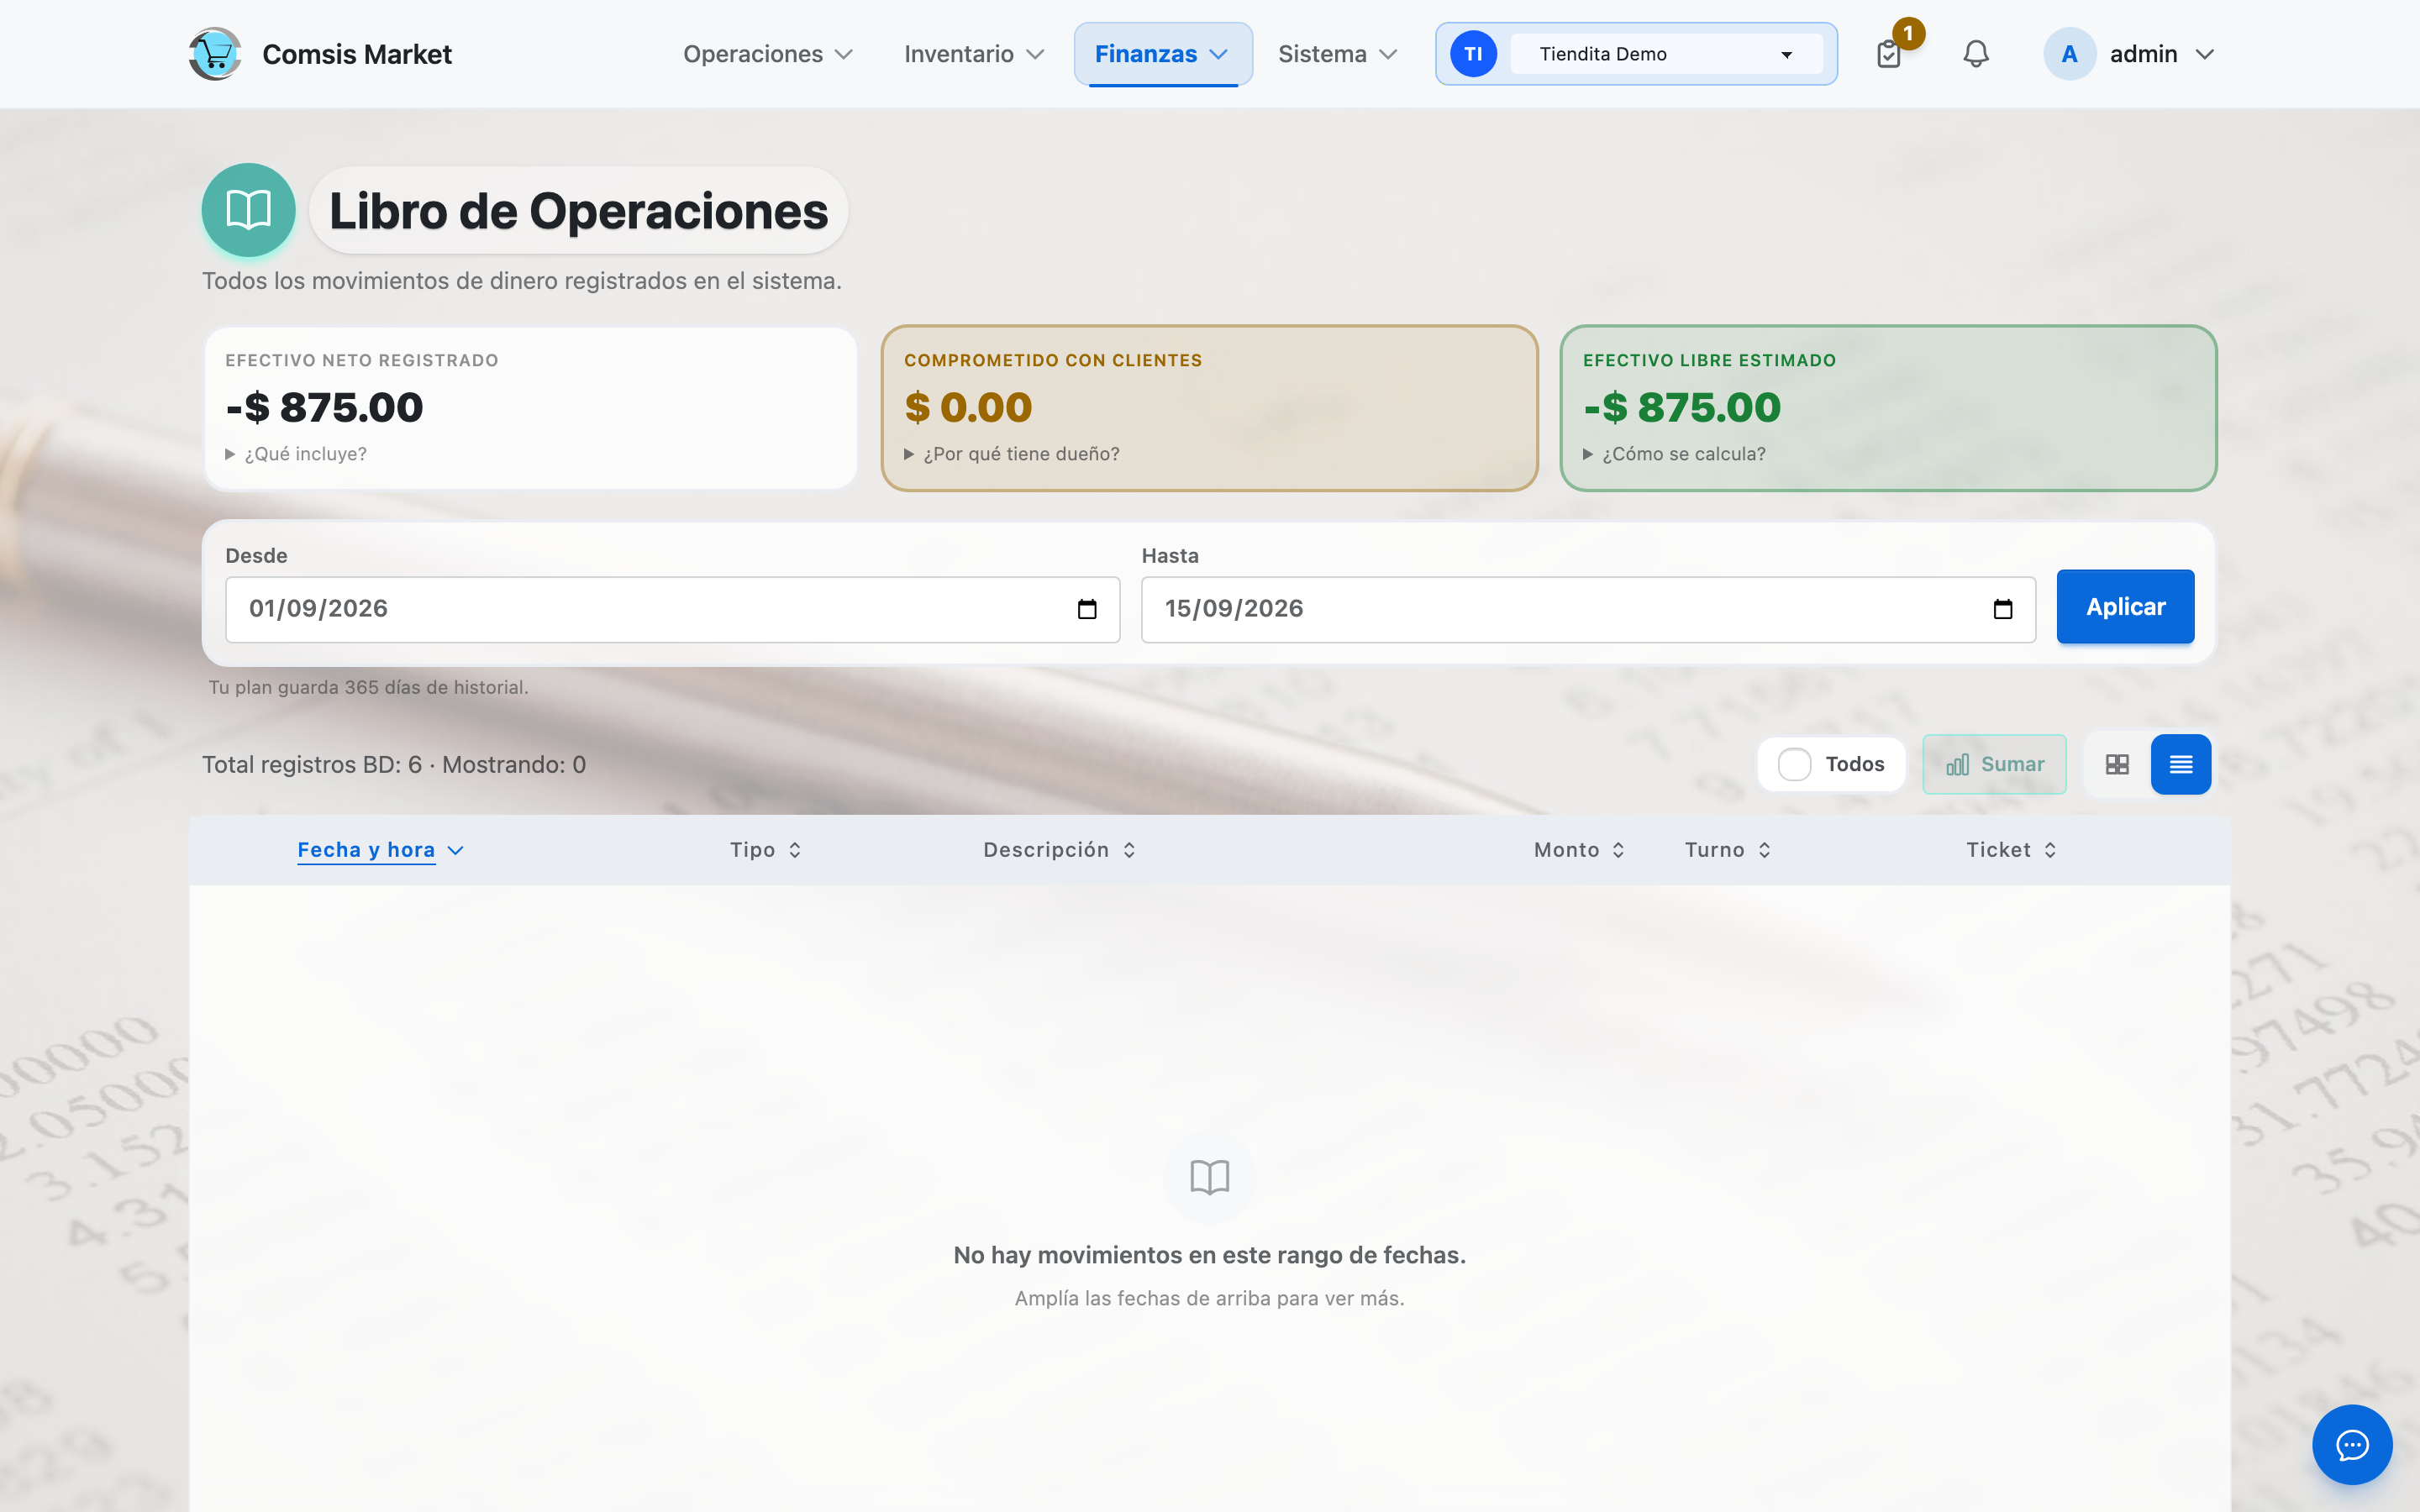Click the Comsis Market cart logo

point(215,54)
